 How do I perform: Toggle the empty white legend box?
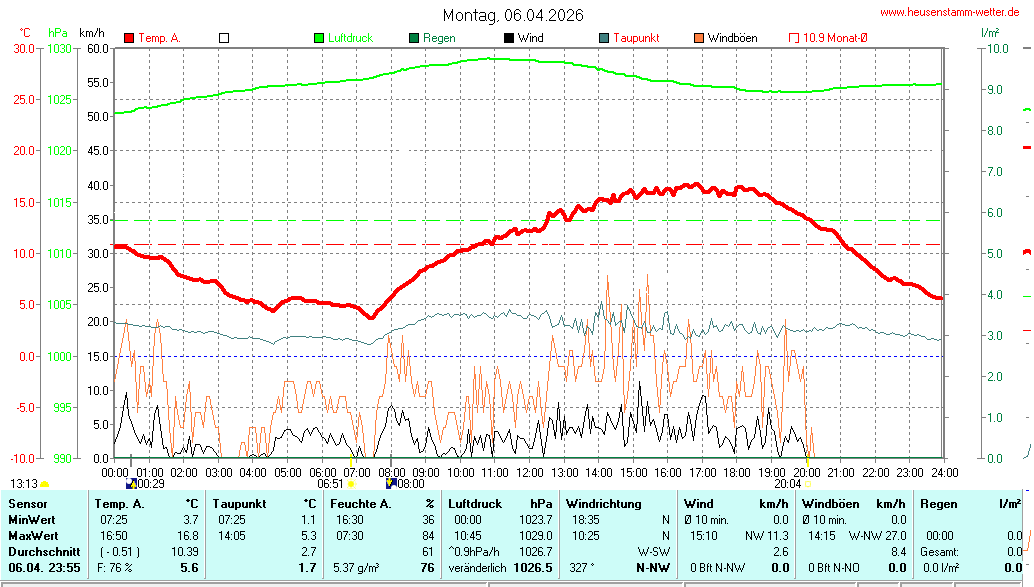pos(224,38)
